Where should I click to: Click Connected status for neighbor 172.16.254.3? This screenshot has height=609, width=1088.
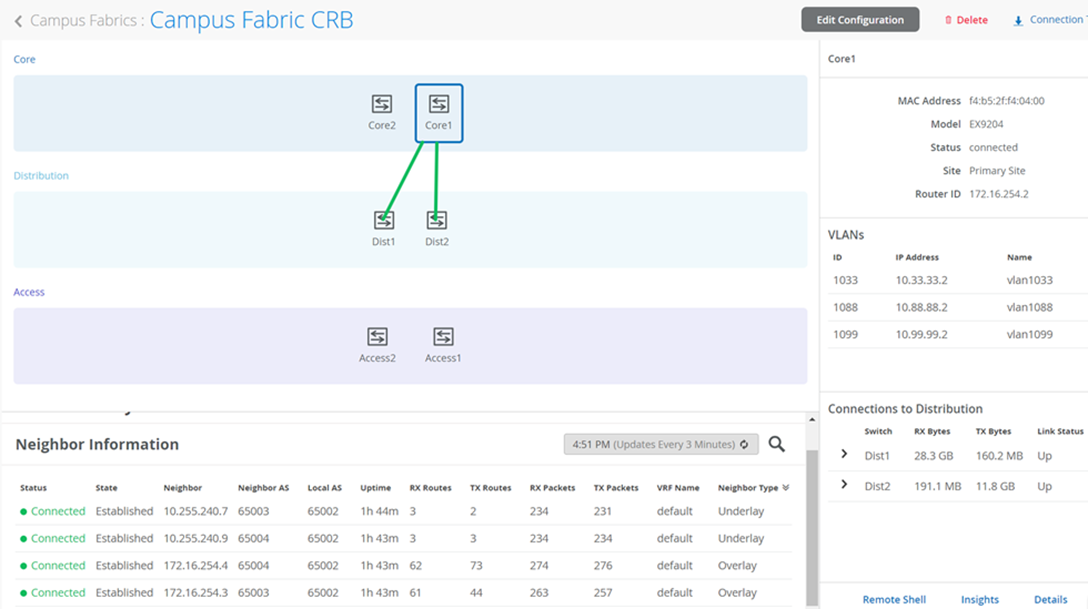[x=53, y=592]
